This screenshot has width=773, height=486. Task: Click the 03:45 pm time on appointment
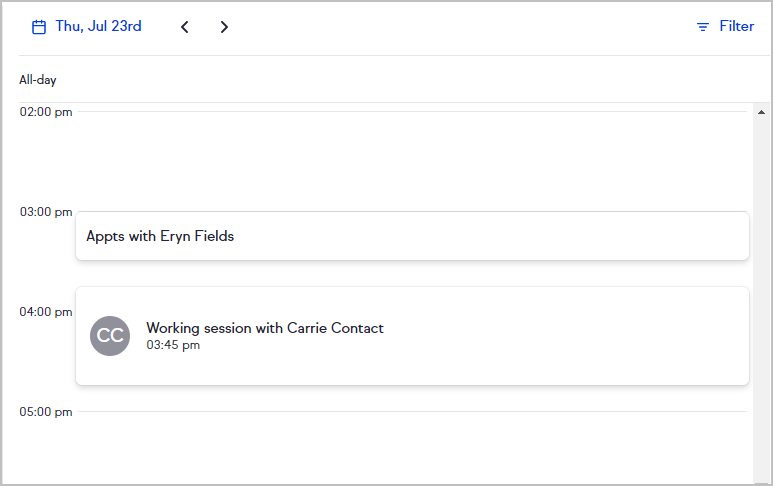coord(173,346)
